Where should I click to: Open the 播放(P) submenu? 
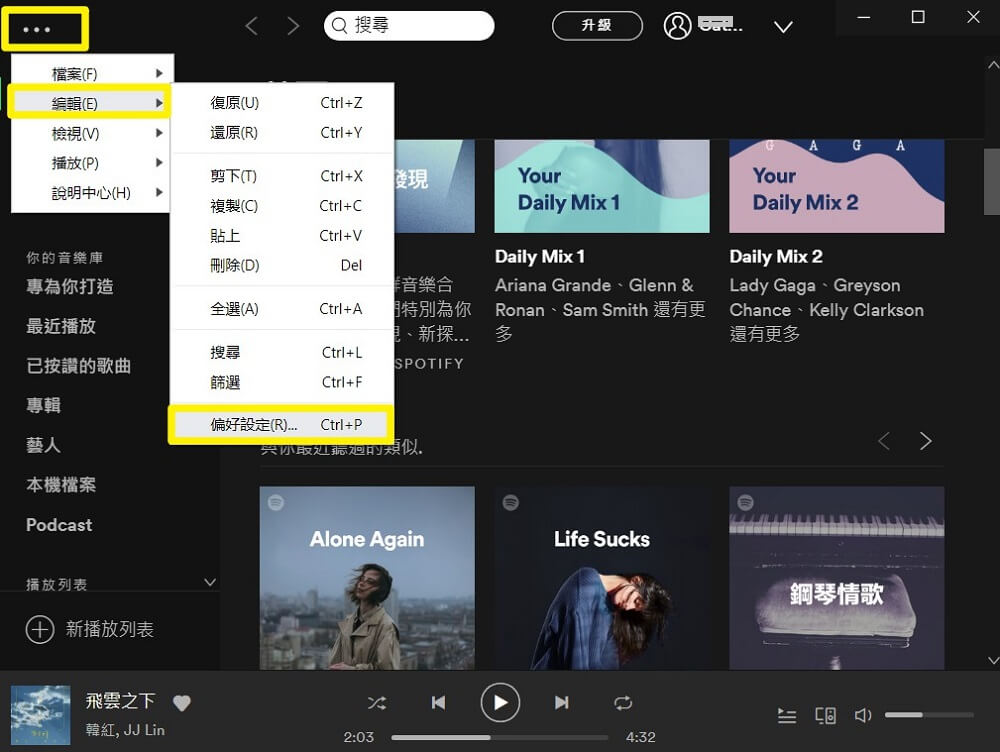tap(91, 163)
